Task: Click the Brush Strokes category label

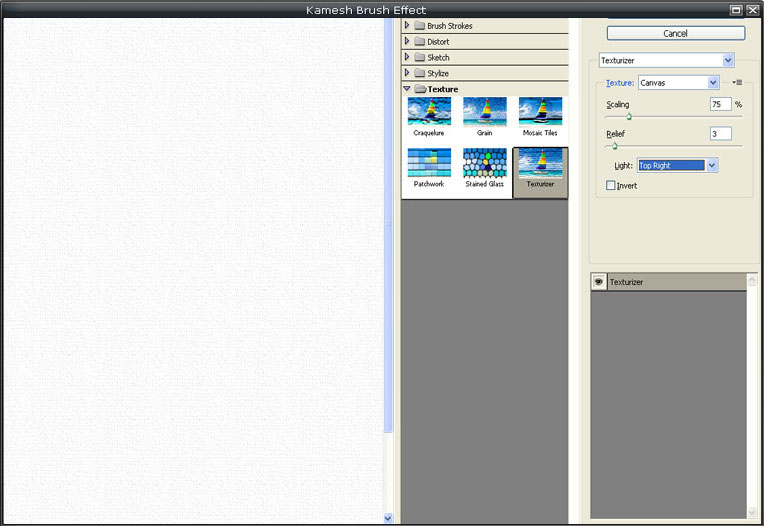Action: (x=450, y=26)
